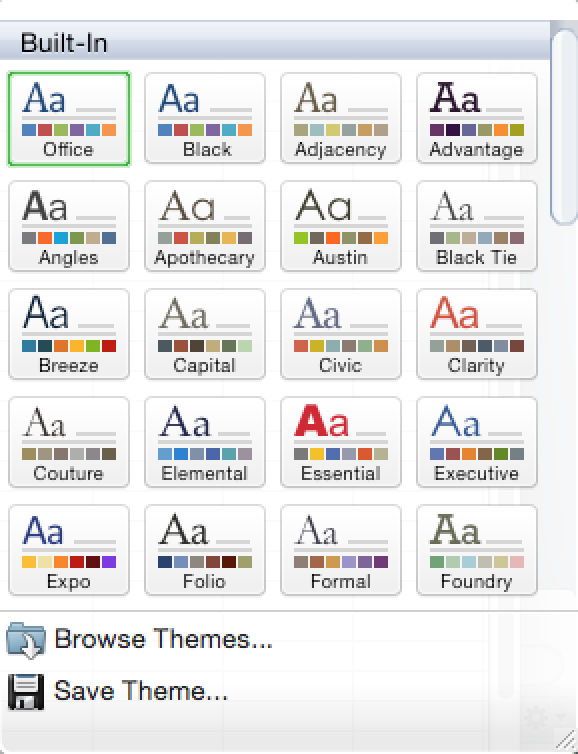
Task: Click the Browse Themes folder icon
Action: 26,640
